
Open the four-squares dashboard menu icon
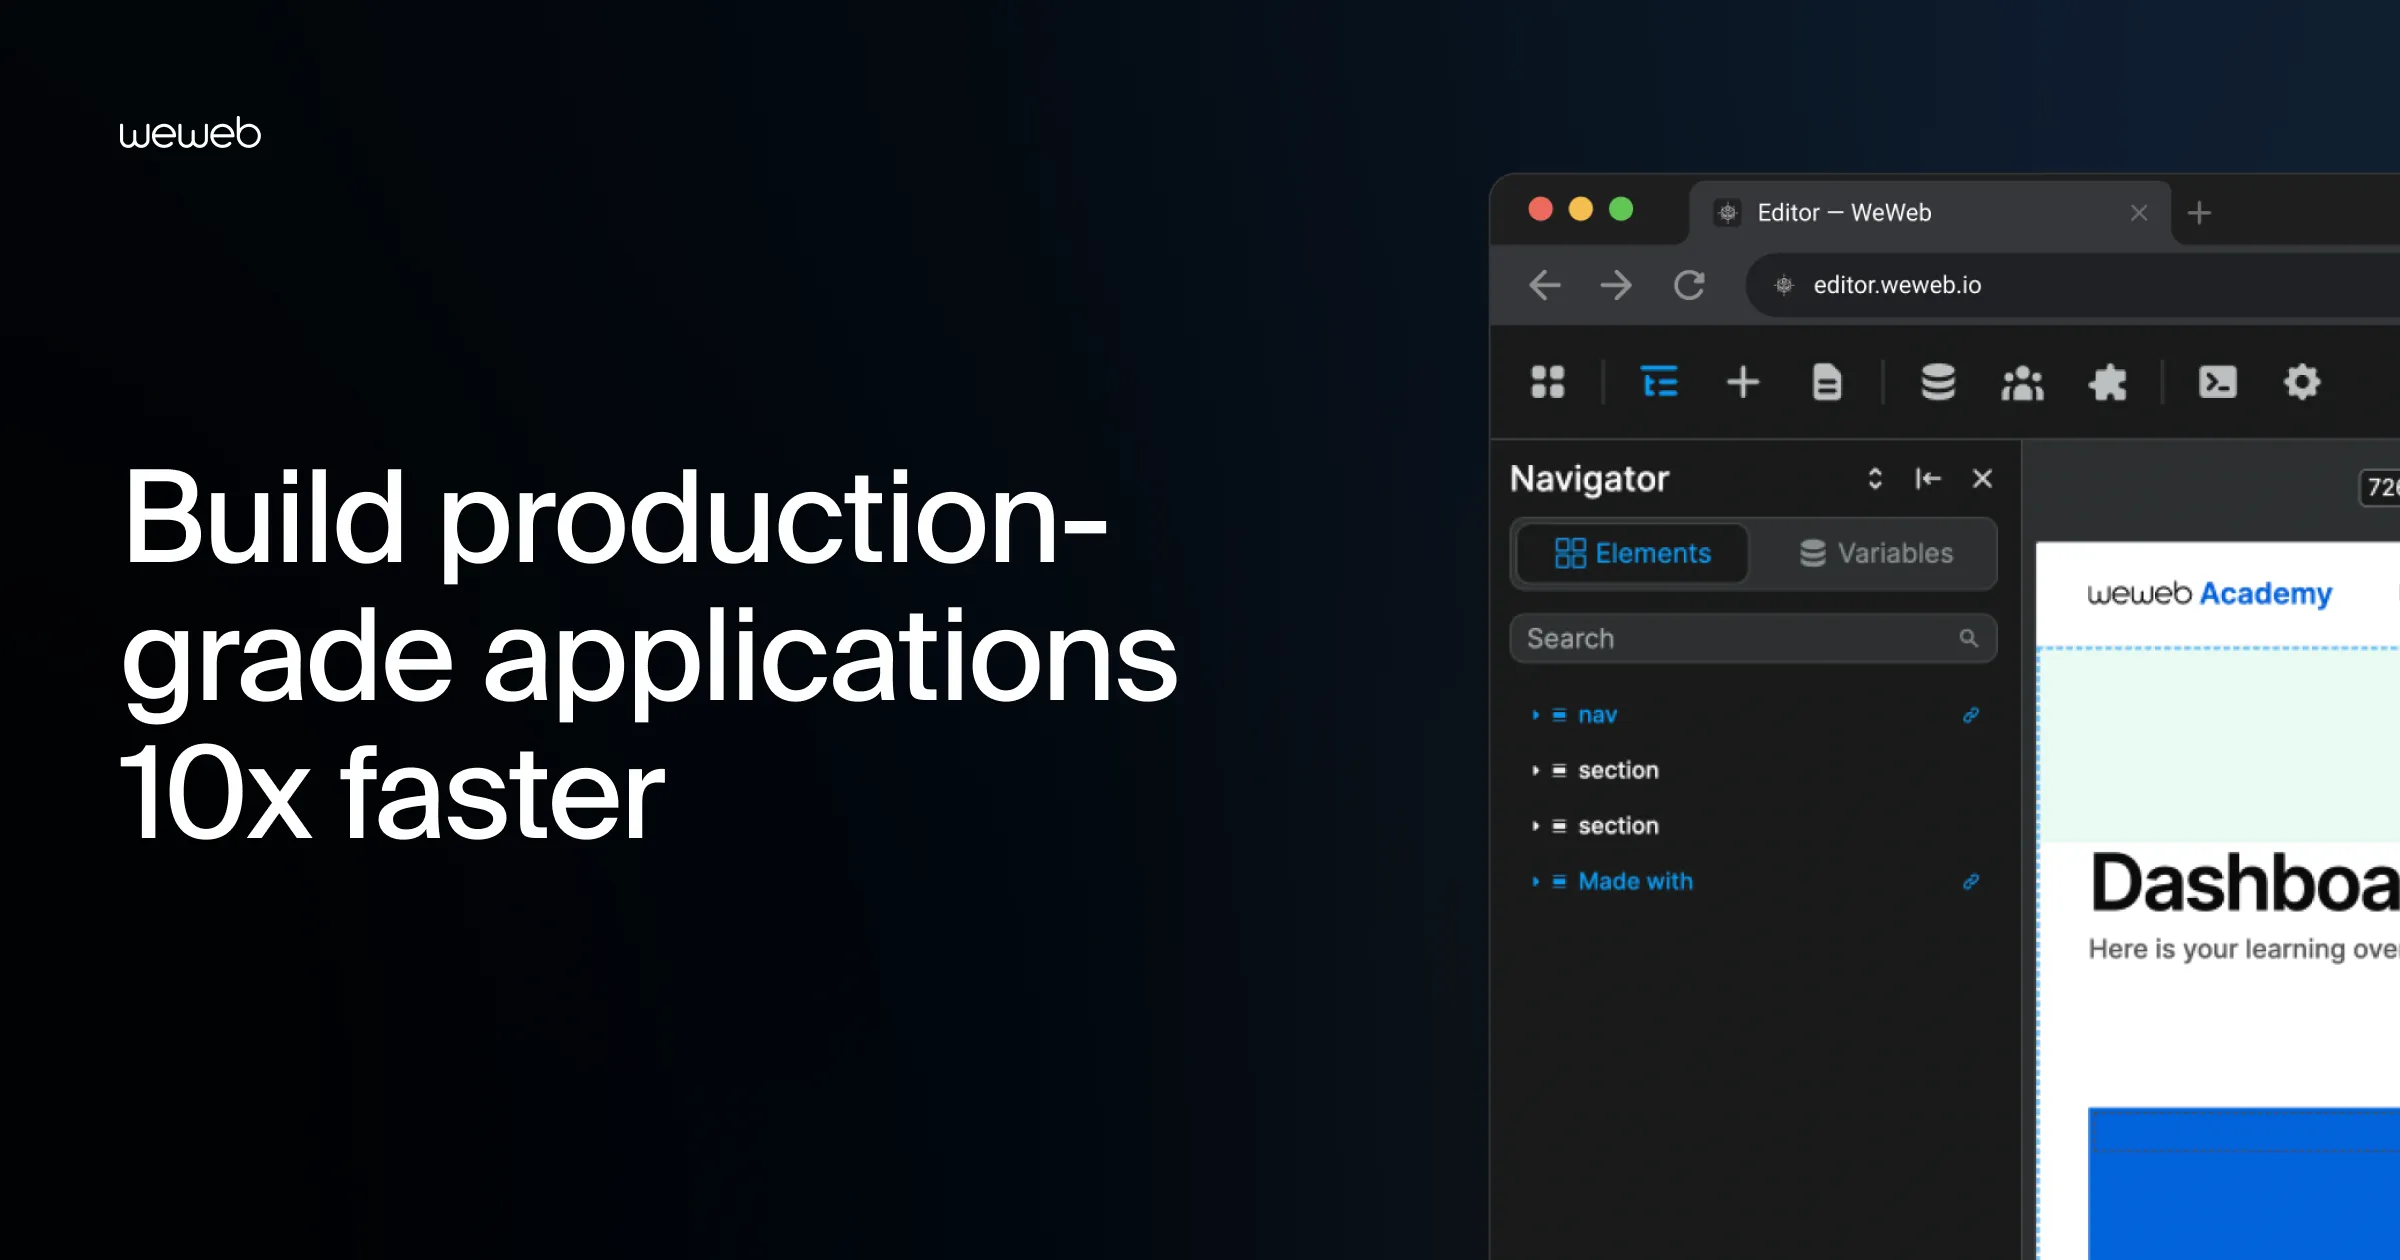coord(1547,382)
